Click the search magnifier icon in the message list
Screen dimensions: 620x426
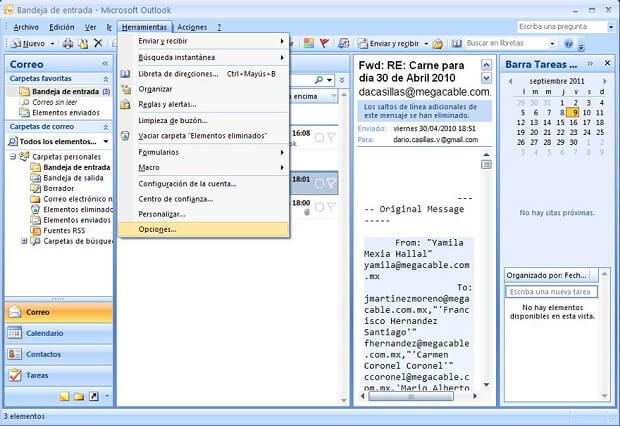tap(319, 80)
